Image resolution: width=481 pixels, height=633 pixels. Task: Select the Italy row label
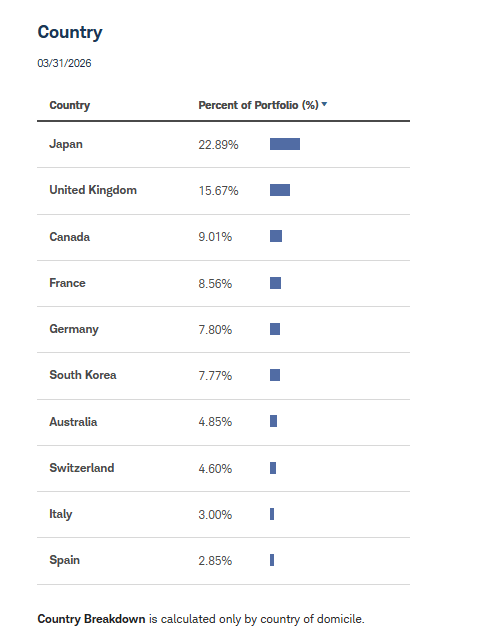coord(61,514)
